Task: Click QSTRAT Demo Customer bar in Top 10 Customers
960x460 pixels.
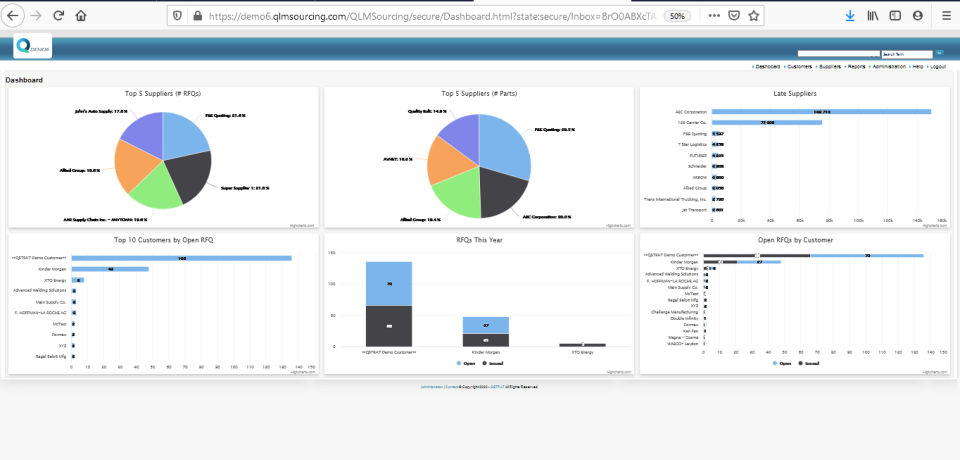Action: (181, 258)
